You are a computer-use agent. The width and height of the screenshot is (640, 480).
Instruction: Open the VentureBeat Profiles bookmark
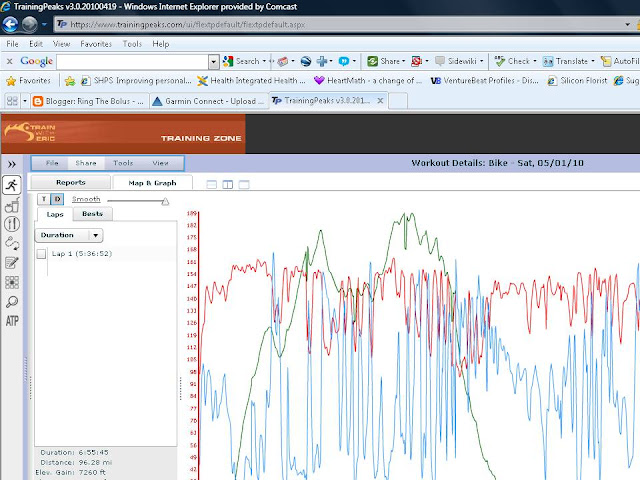pos(484,80)
